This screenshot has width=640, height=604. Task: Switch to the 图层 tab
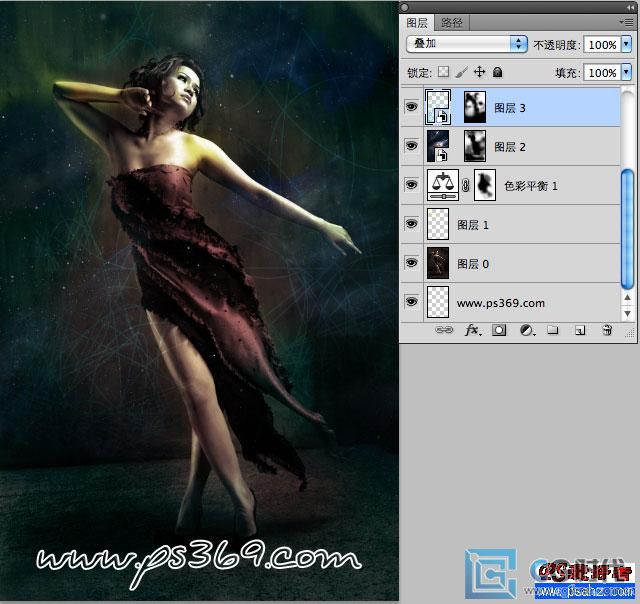tap(417, 22)
